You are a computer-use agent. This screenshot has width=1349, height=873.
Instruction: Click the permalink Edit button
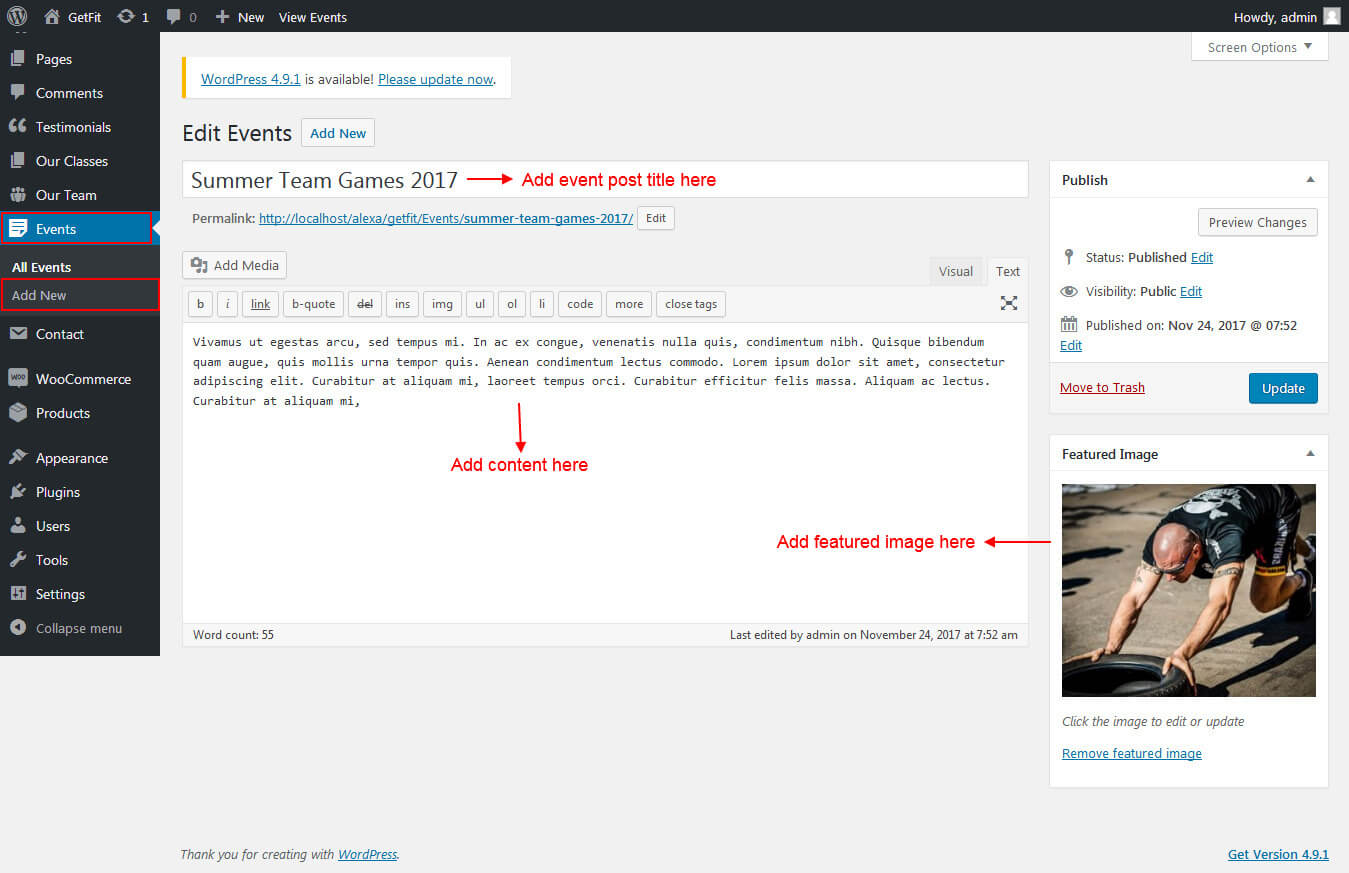point(656,218)
